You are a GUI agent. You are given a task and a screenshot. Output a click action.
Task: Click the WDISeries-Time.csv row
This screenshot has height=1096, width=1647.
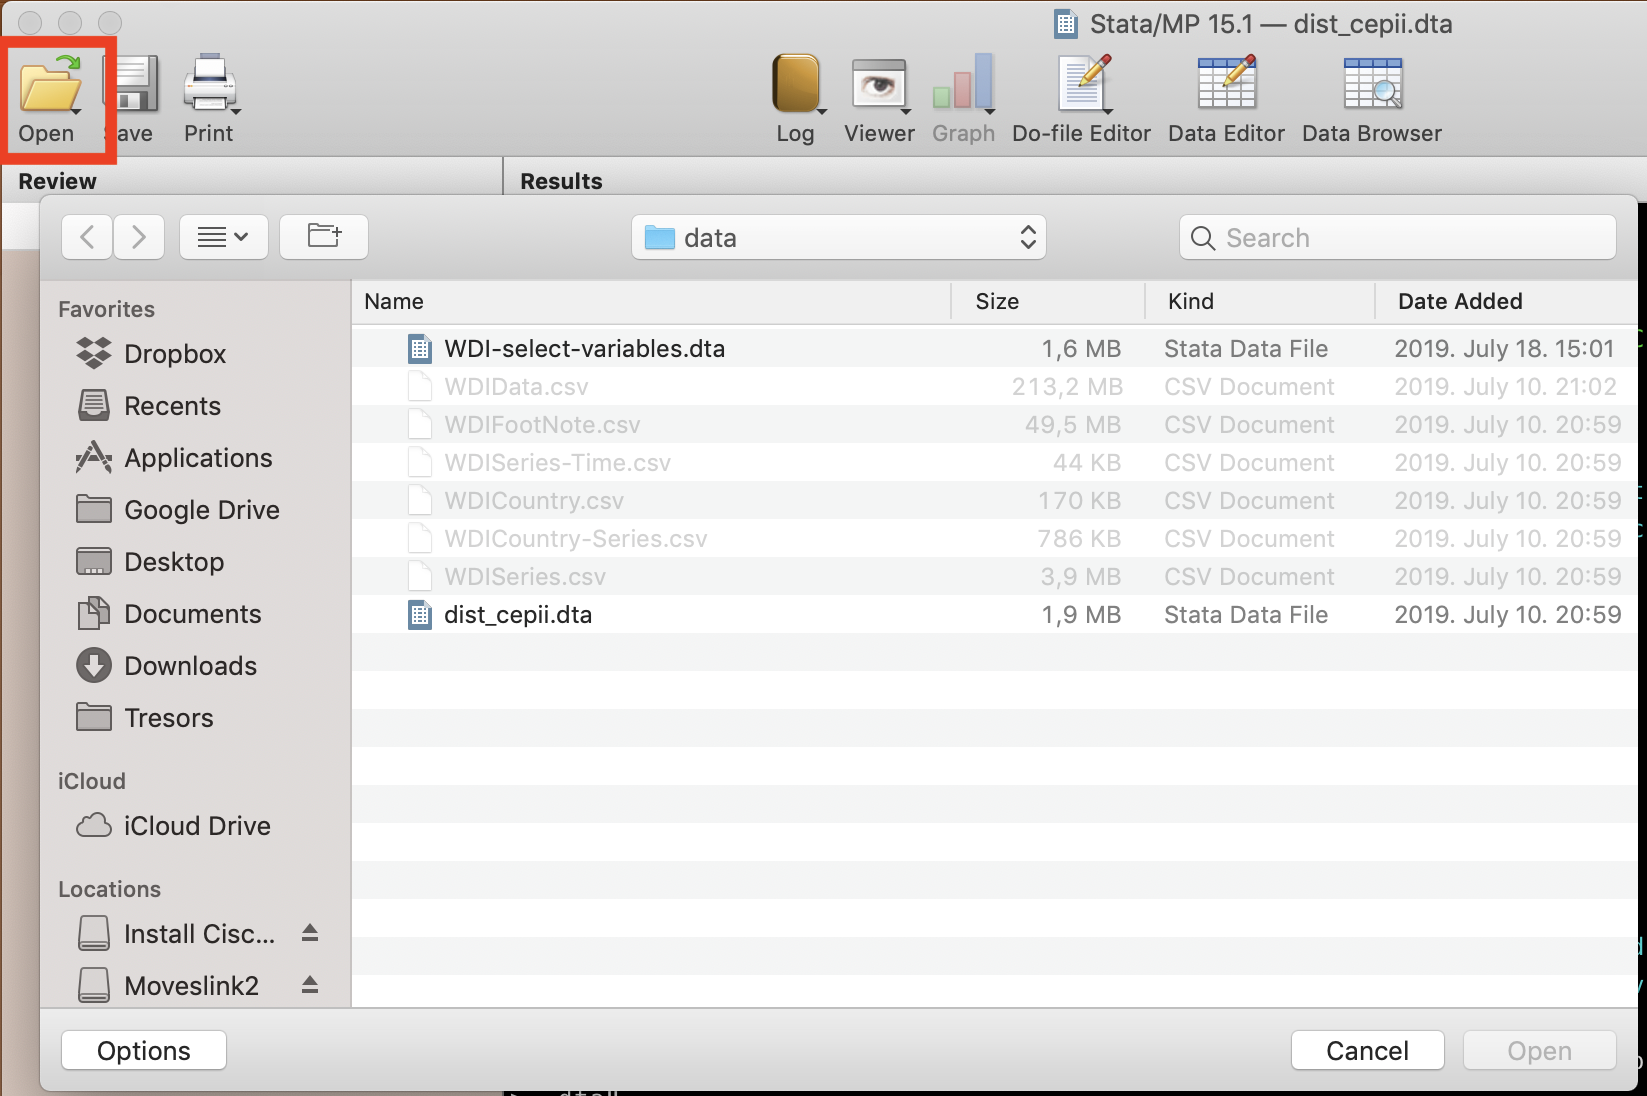(x=994, y=463)
